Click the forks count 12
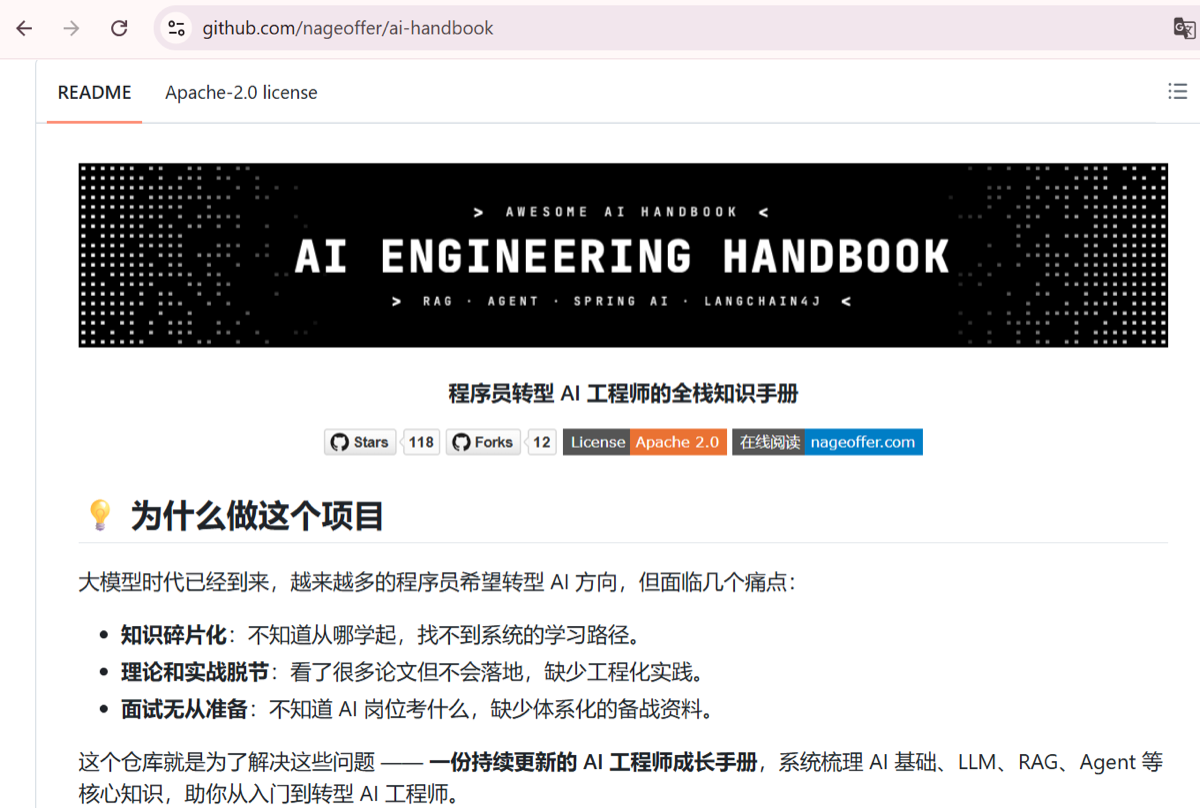The image size is (1200, 808). [541, 442]
